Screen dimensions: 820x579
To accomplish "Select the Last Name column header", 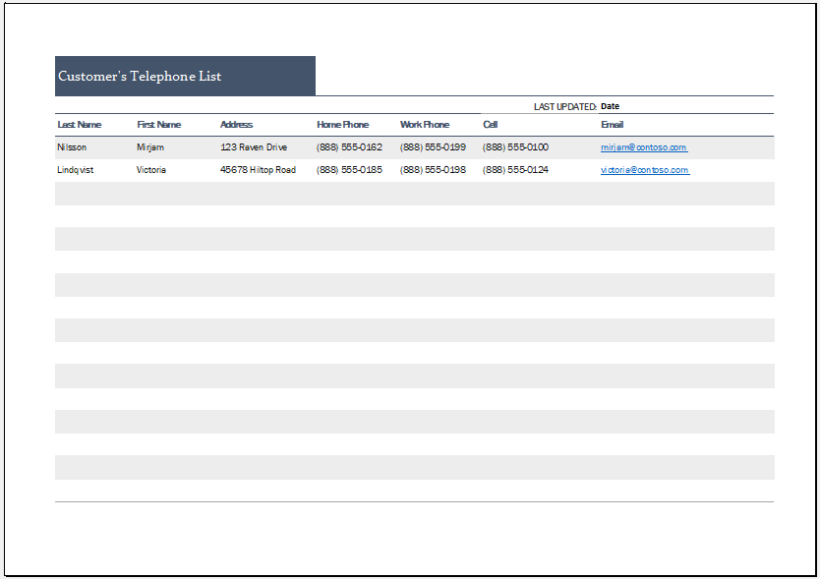I will click(80, 125).
